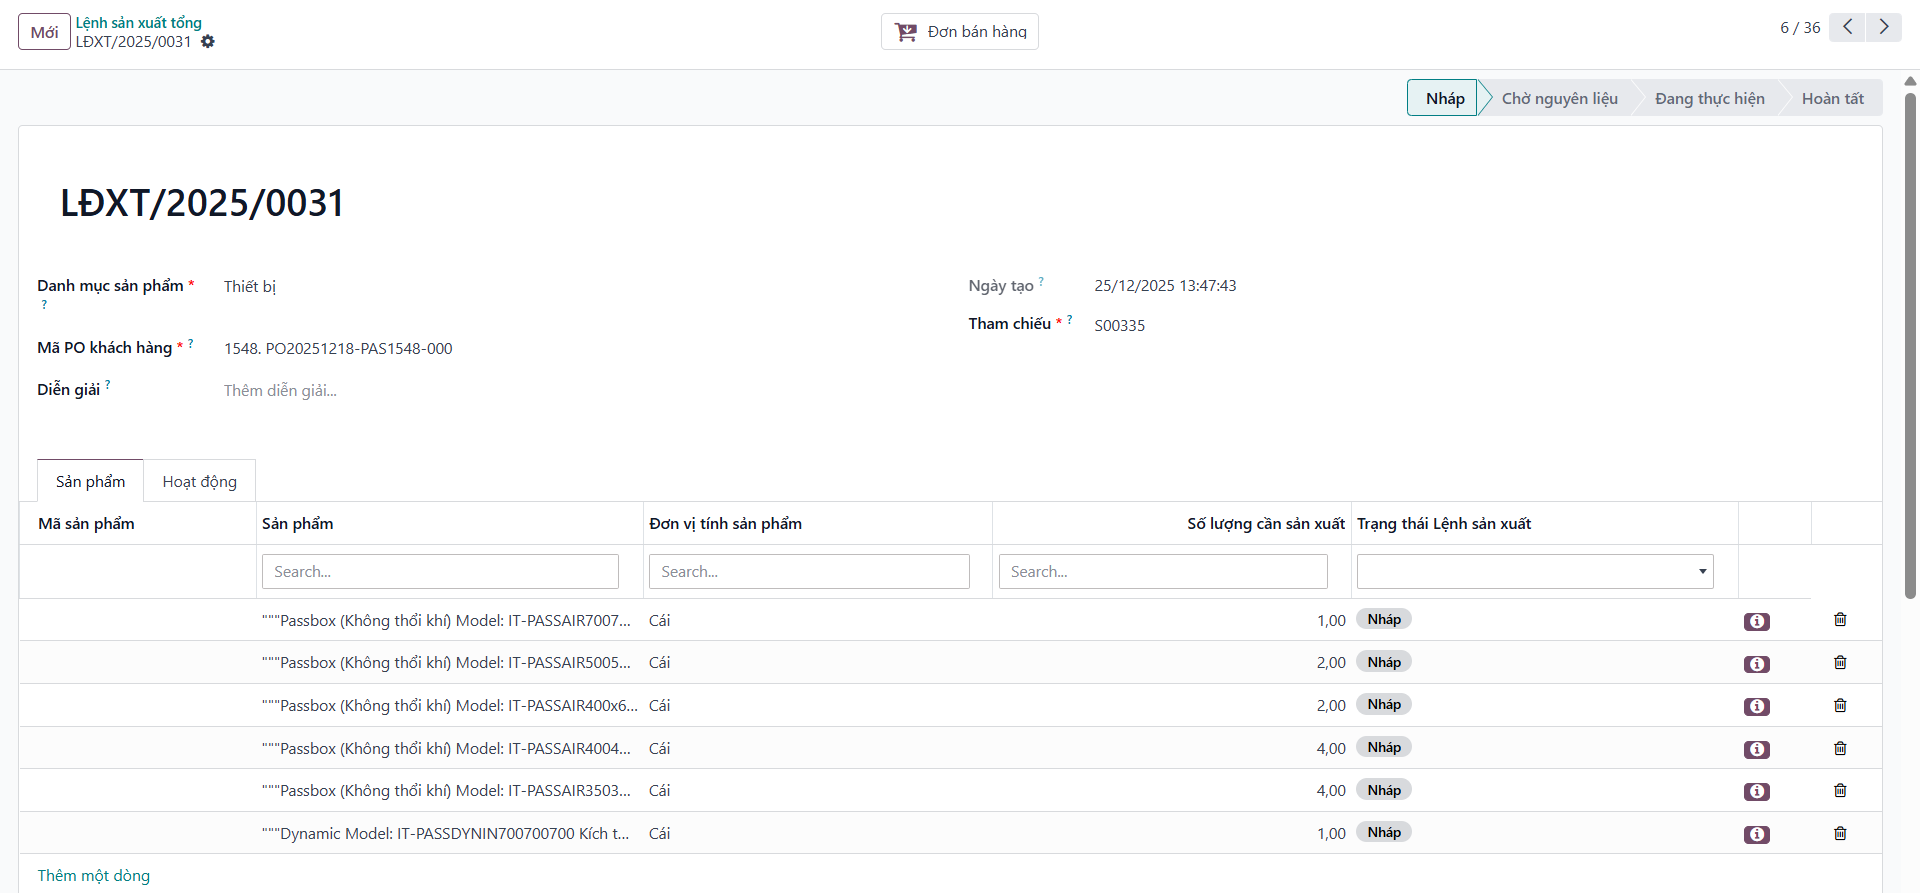This screenshot has width=1920, height=893.
Task: Delete the PASSAIR5005 product line
Action: [1840, 663]
